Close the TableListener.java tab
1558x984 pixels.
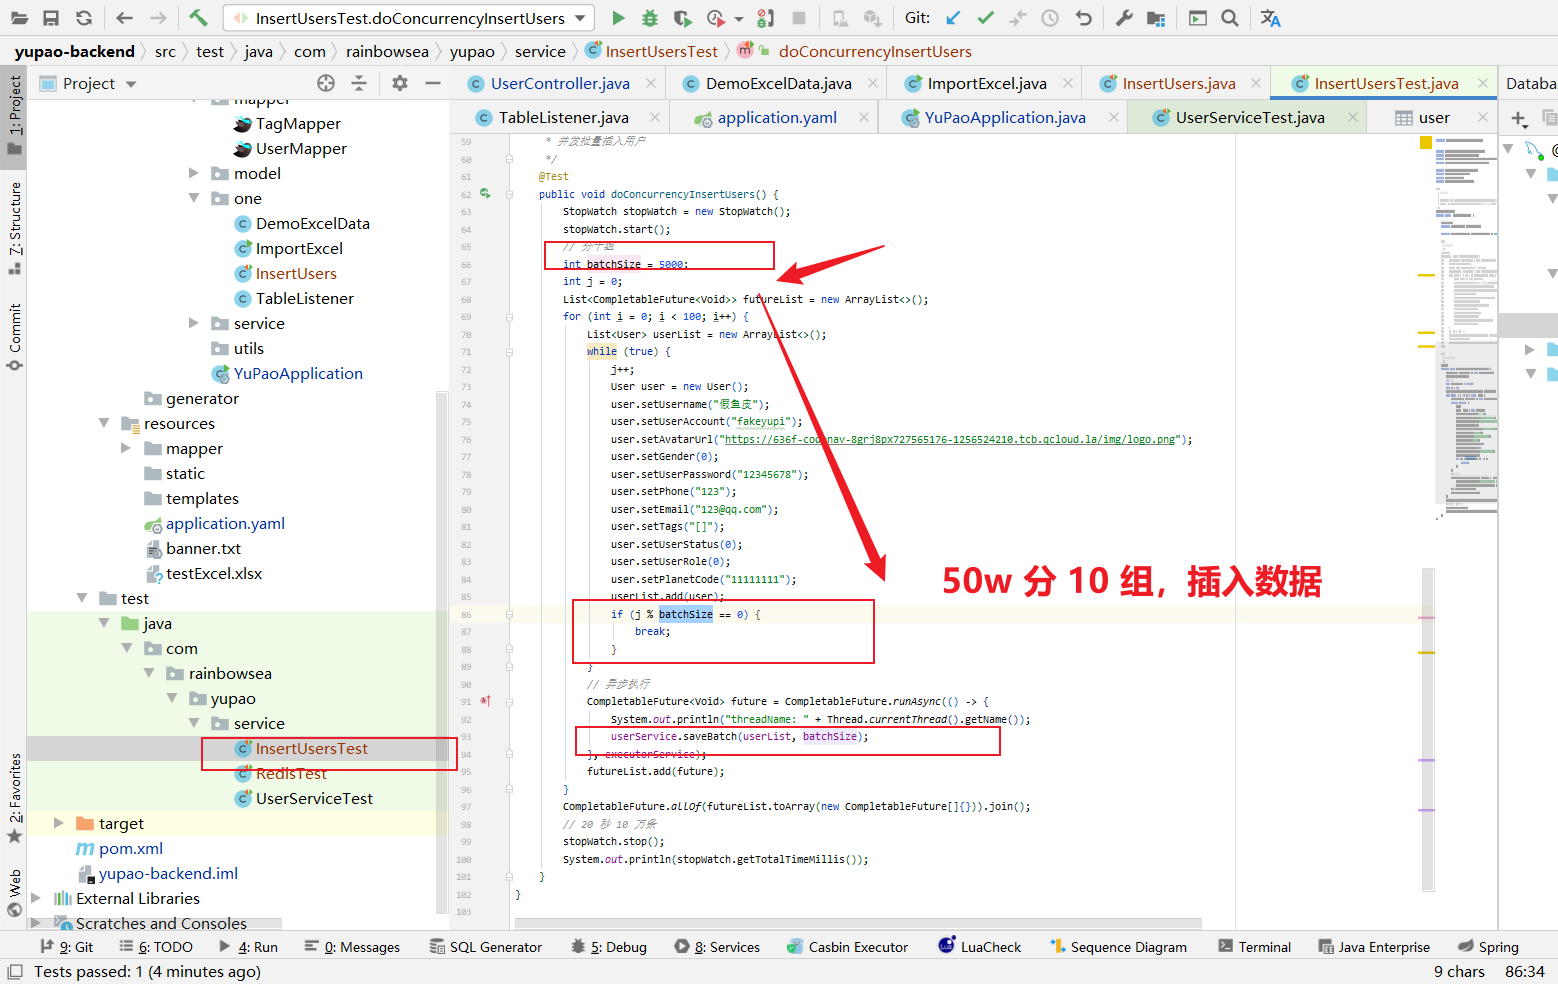click(x=655, y=118)
